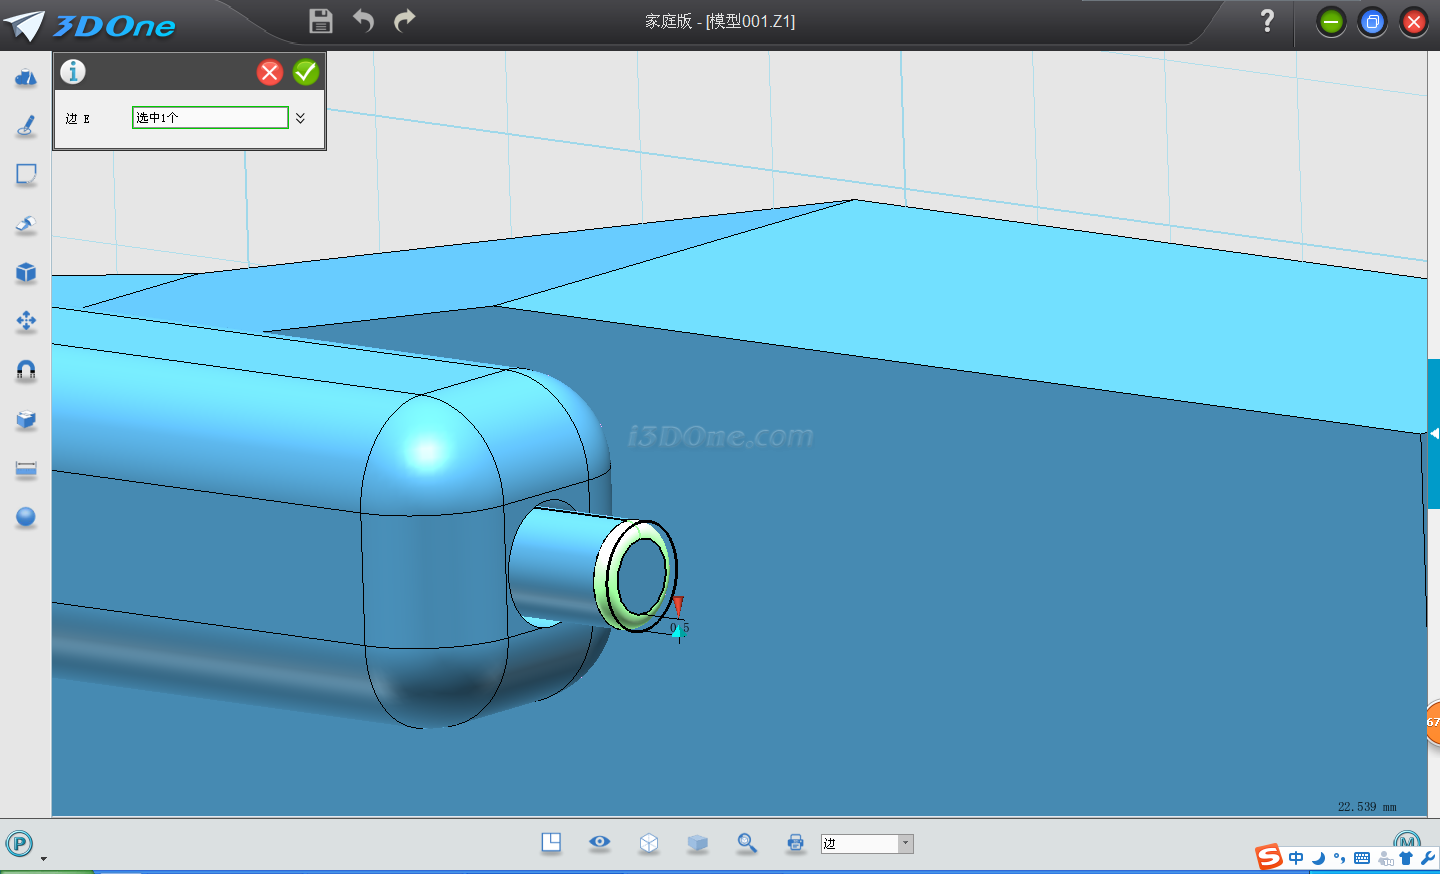Open the feature modeling cube tool

point(26,272)
